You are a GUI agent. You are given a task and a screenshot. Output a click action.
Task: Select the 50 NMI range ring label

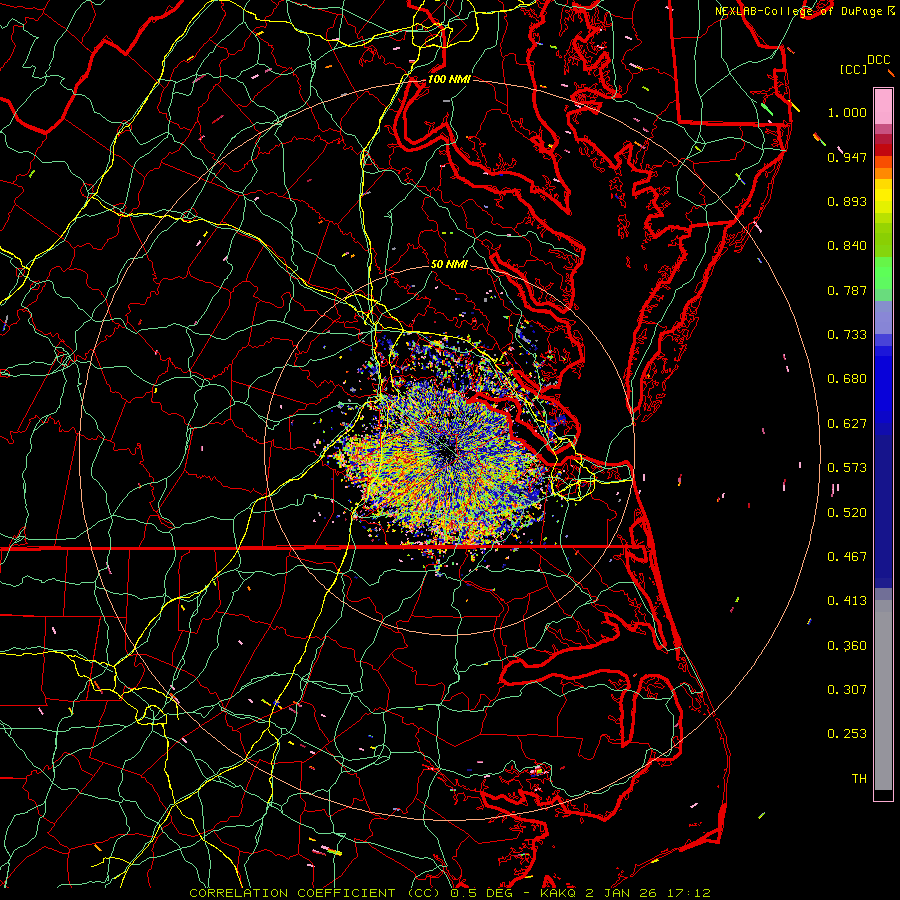pyautogui.click(x=449, y=264)
